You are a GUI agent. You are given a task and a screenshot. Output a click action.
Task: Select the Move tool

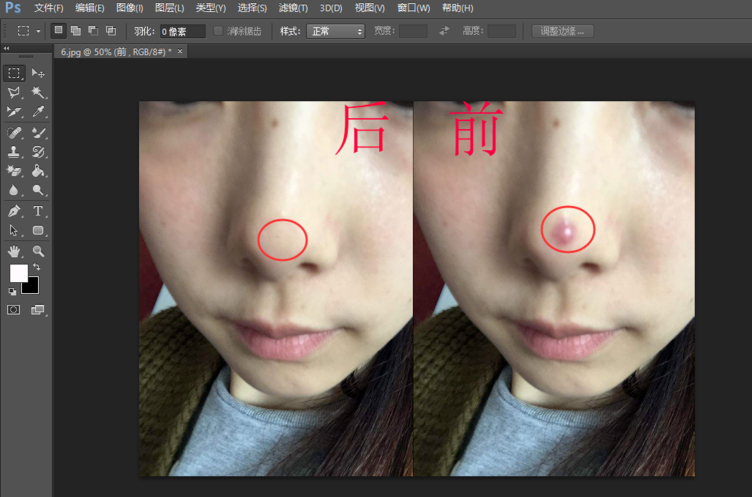tap(38, 73)
